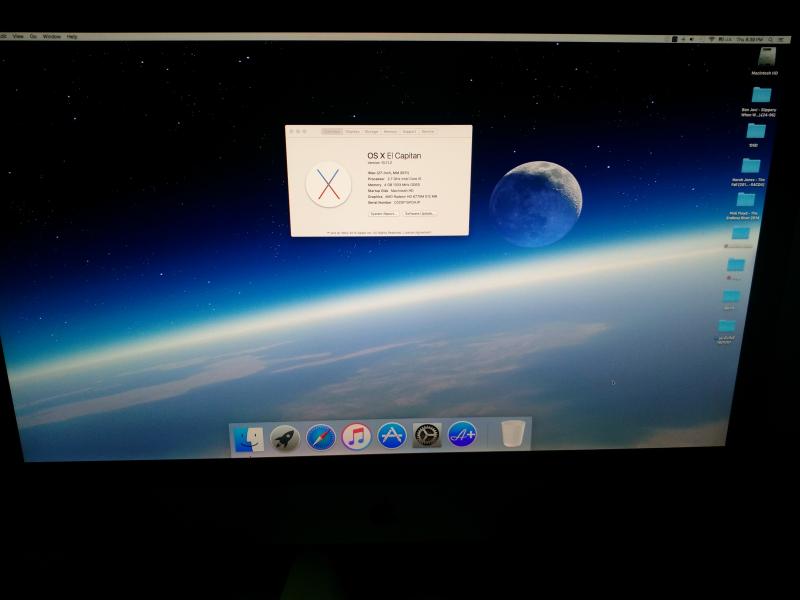Click the OS X El Capitan logo
The height and width of the screenshot is (600, 800).
pyautogui.click(x=328, y=184)
